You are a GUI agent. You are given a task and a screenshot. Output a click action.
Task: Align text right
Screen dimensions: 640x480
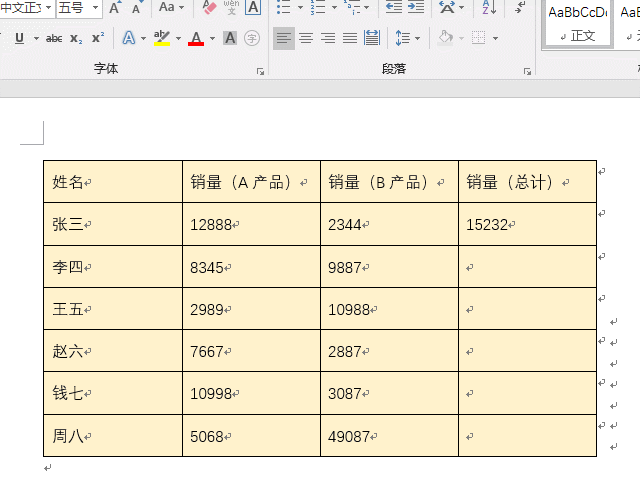pos(328,38)
